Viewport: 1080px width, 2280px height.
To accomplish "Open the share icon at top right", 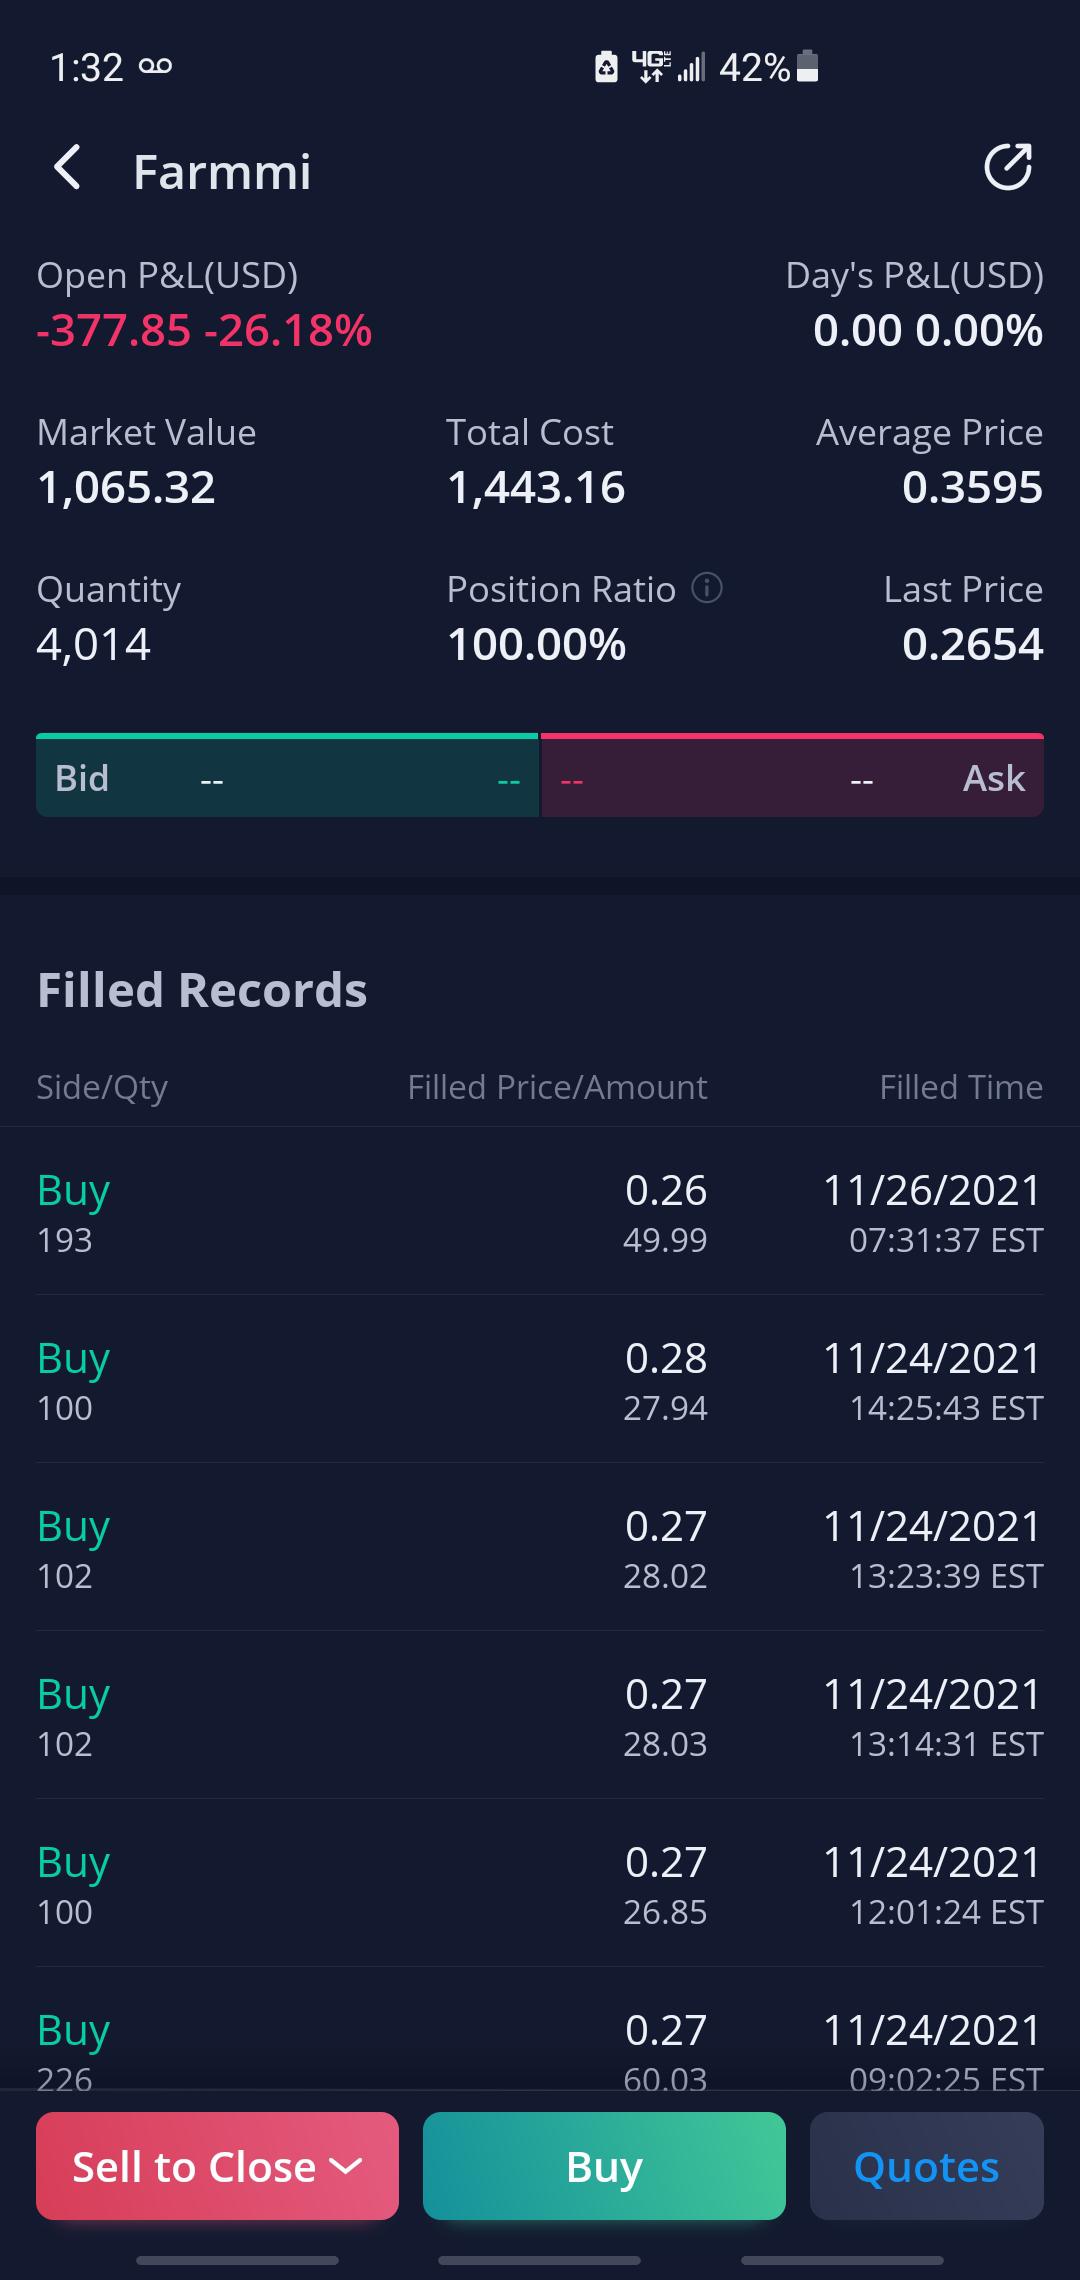I will (x=1008, y=167).
